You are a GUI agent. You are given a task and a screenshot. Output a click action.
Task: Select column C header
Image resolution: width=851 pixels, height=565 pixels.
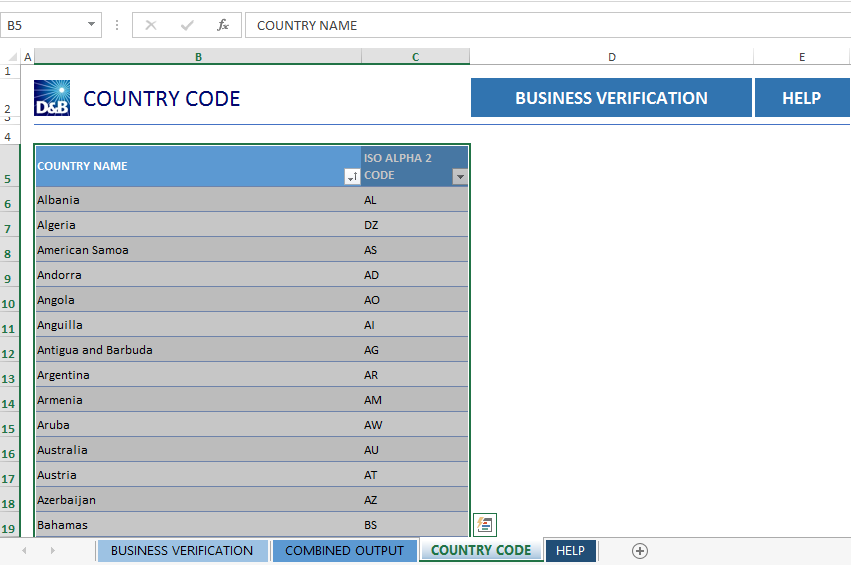[x=415, y=56]
